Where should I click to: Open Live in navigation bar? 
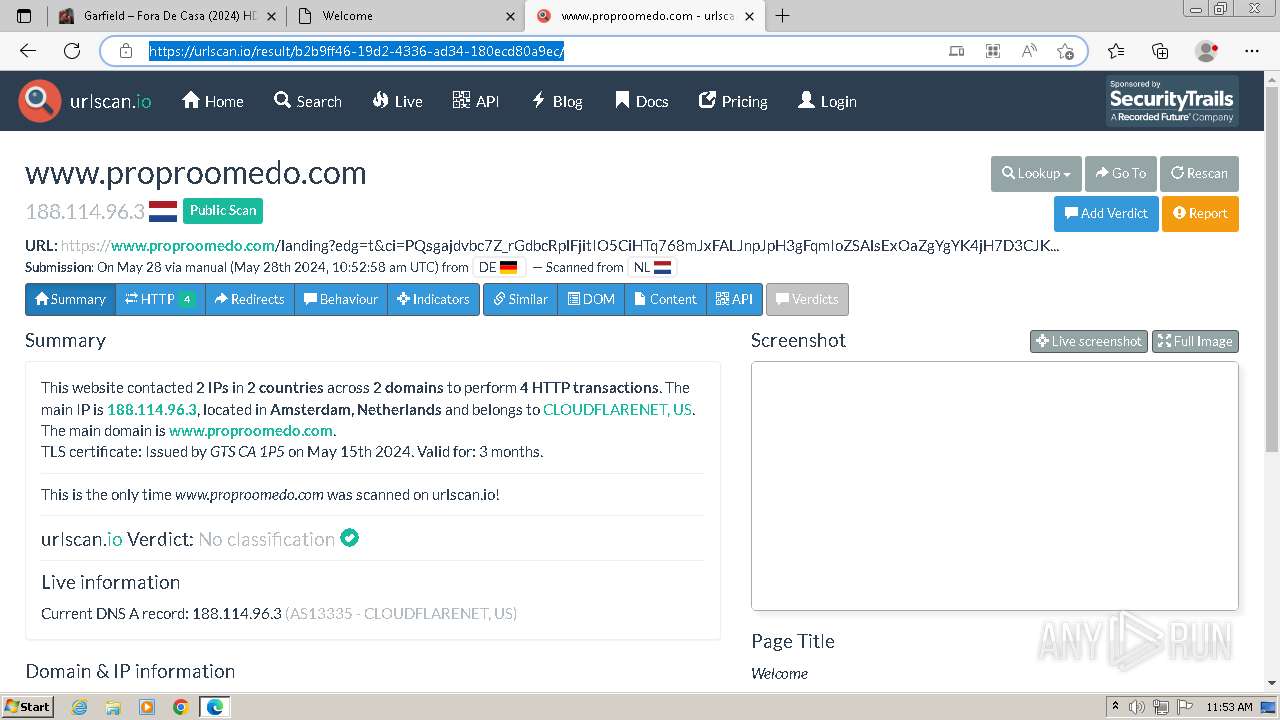pyautogui.click(x=397, y=101)
